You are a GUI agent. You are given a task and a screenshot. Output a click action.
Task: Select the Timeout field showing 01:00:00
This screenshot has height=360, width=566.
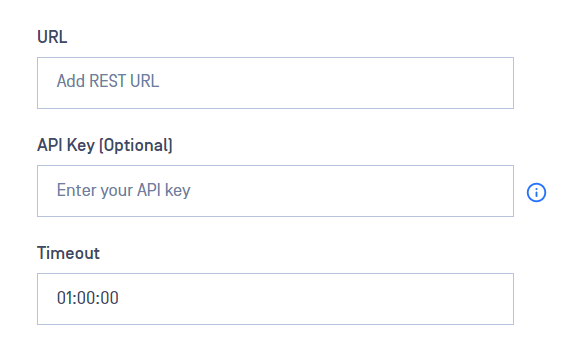(275, 299)
